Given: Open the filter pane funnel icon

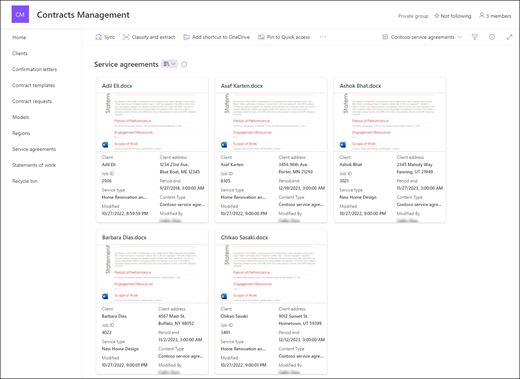Looking at the screenshot, I should [x=475, y=37].
